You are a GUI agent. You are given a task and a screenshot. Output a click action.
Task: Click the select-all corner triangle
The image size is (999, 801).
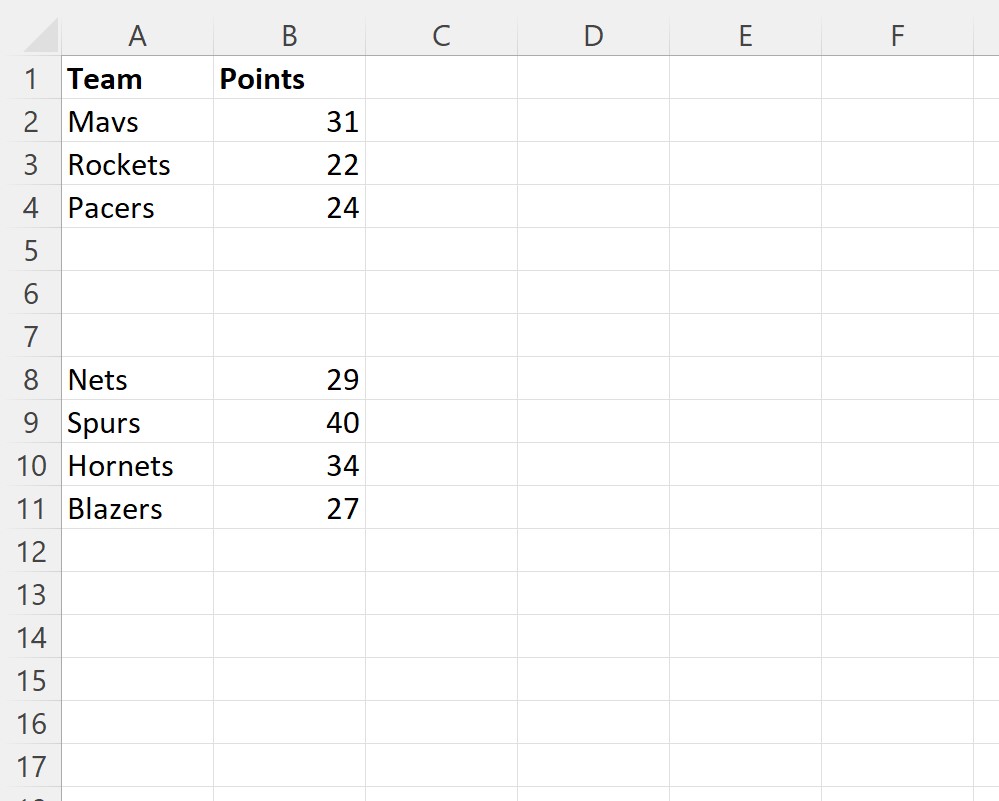[40, 36]
